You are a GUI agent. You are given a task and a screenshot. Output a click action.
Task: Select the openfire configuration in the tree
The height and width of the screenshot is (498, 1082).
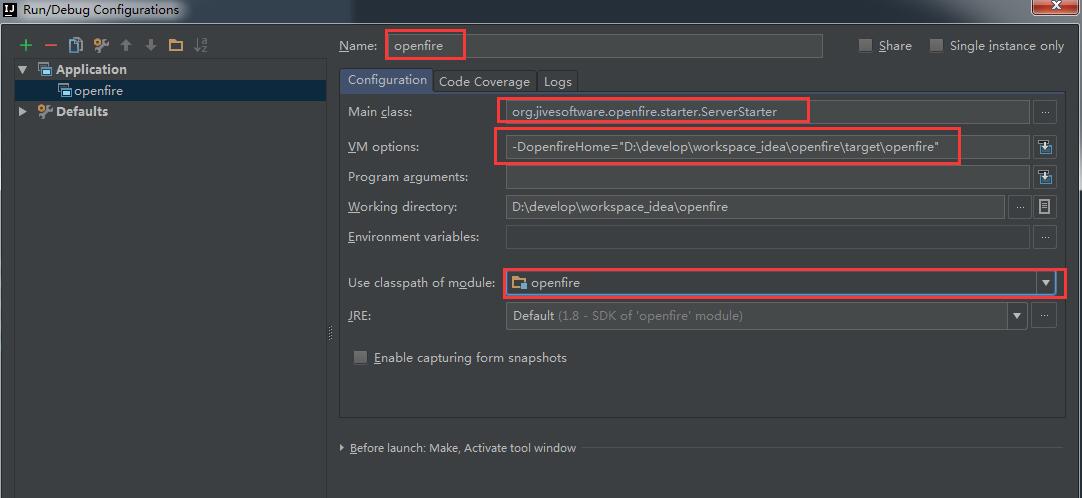170,90
